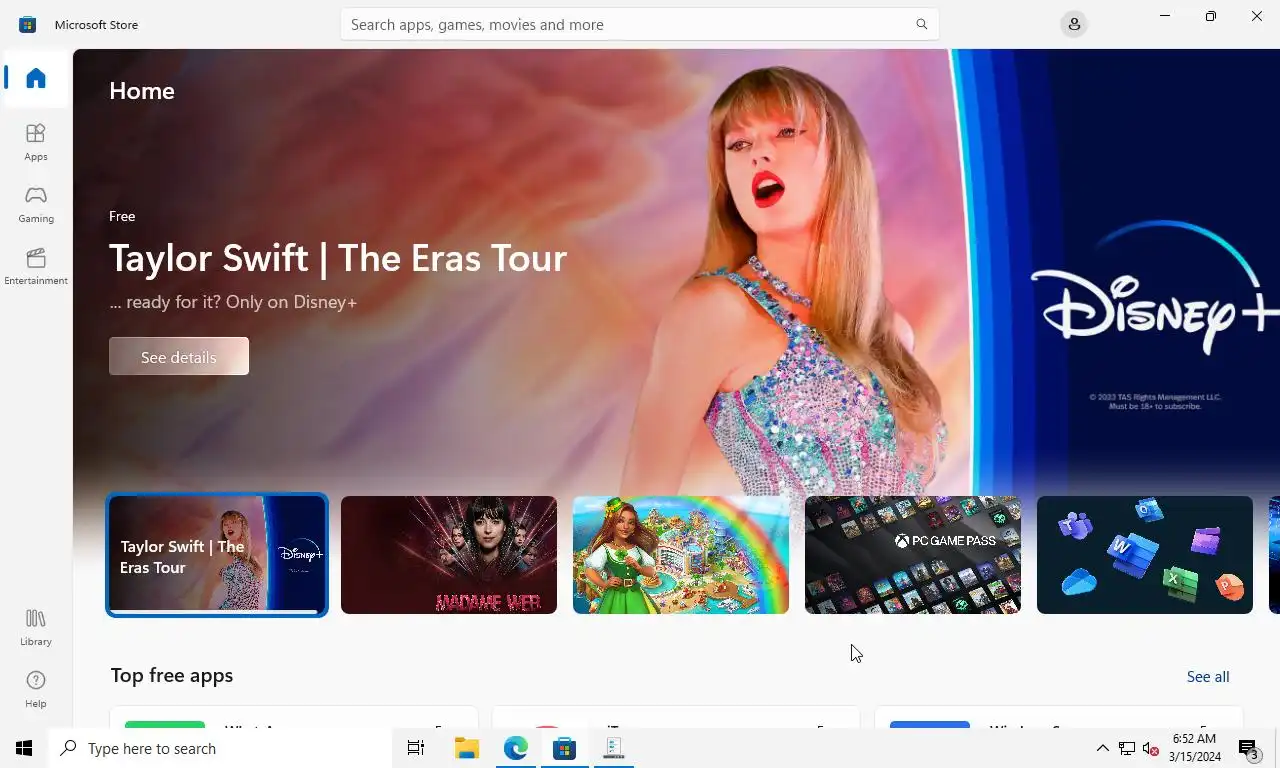This screenshot has height=768, width=1280.
Task: Open the document app icon on taskbar
Action: pyautogui.click(x=613, y=748)
